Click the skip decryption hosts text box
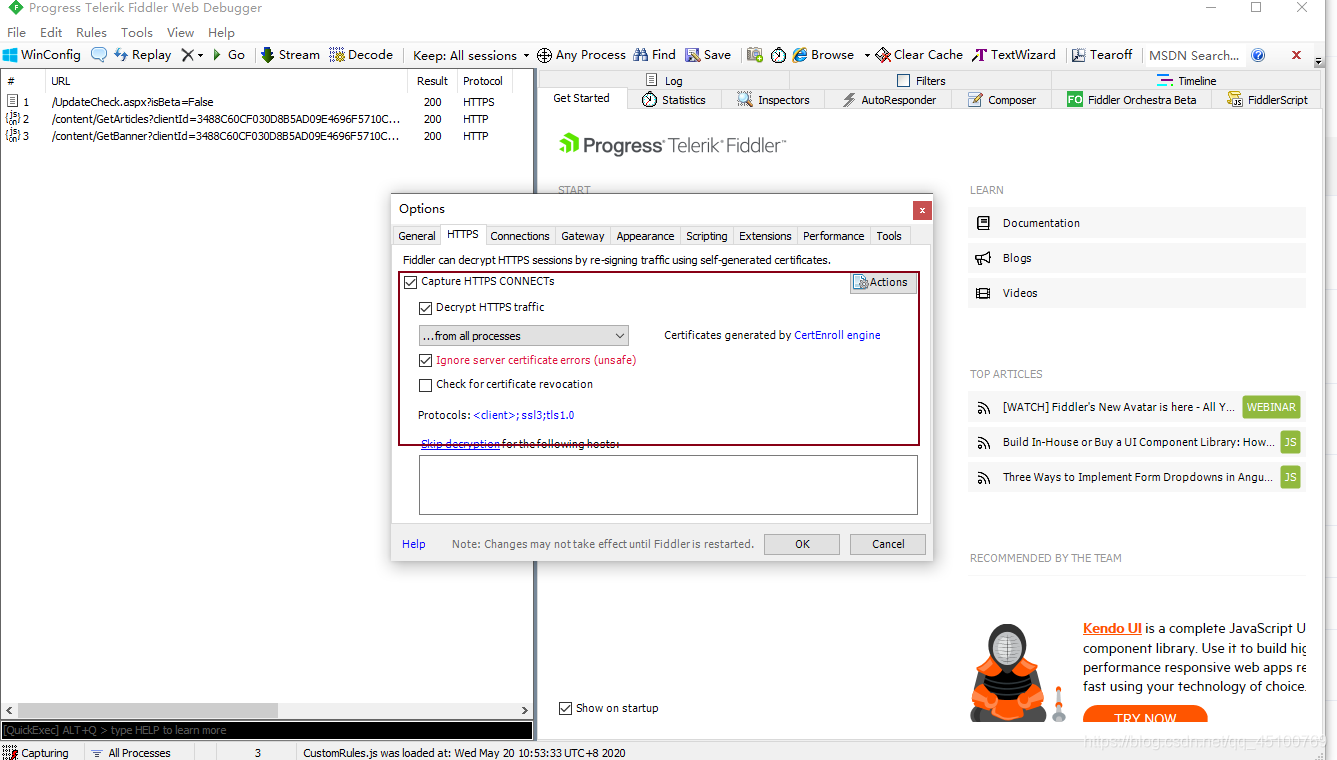The image size is (1337, 760). coord(668,485)
